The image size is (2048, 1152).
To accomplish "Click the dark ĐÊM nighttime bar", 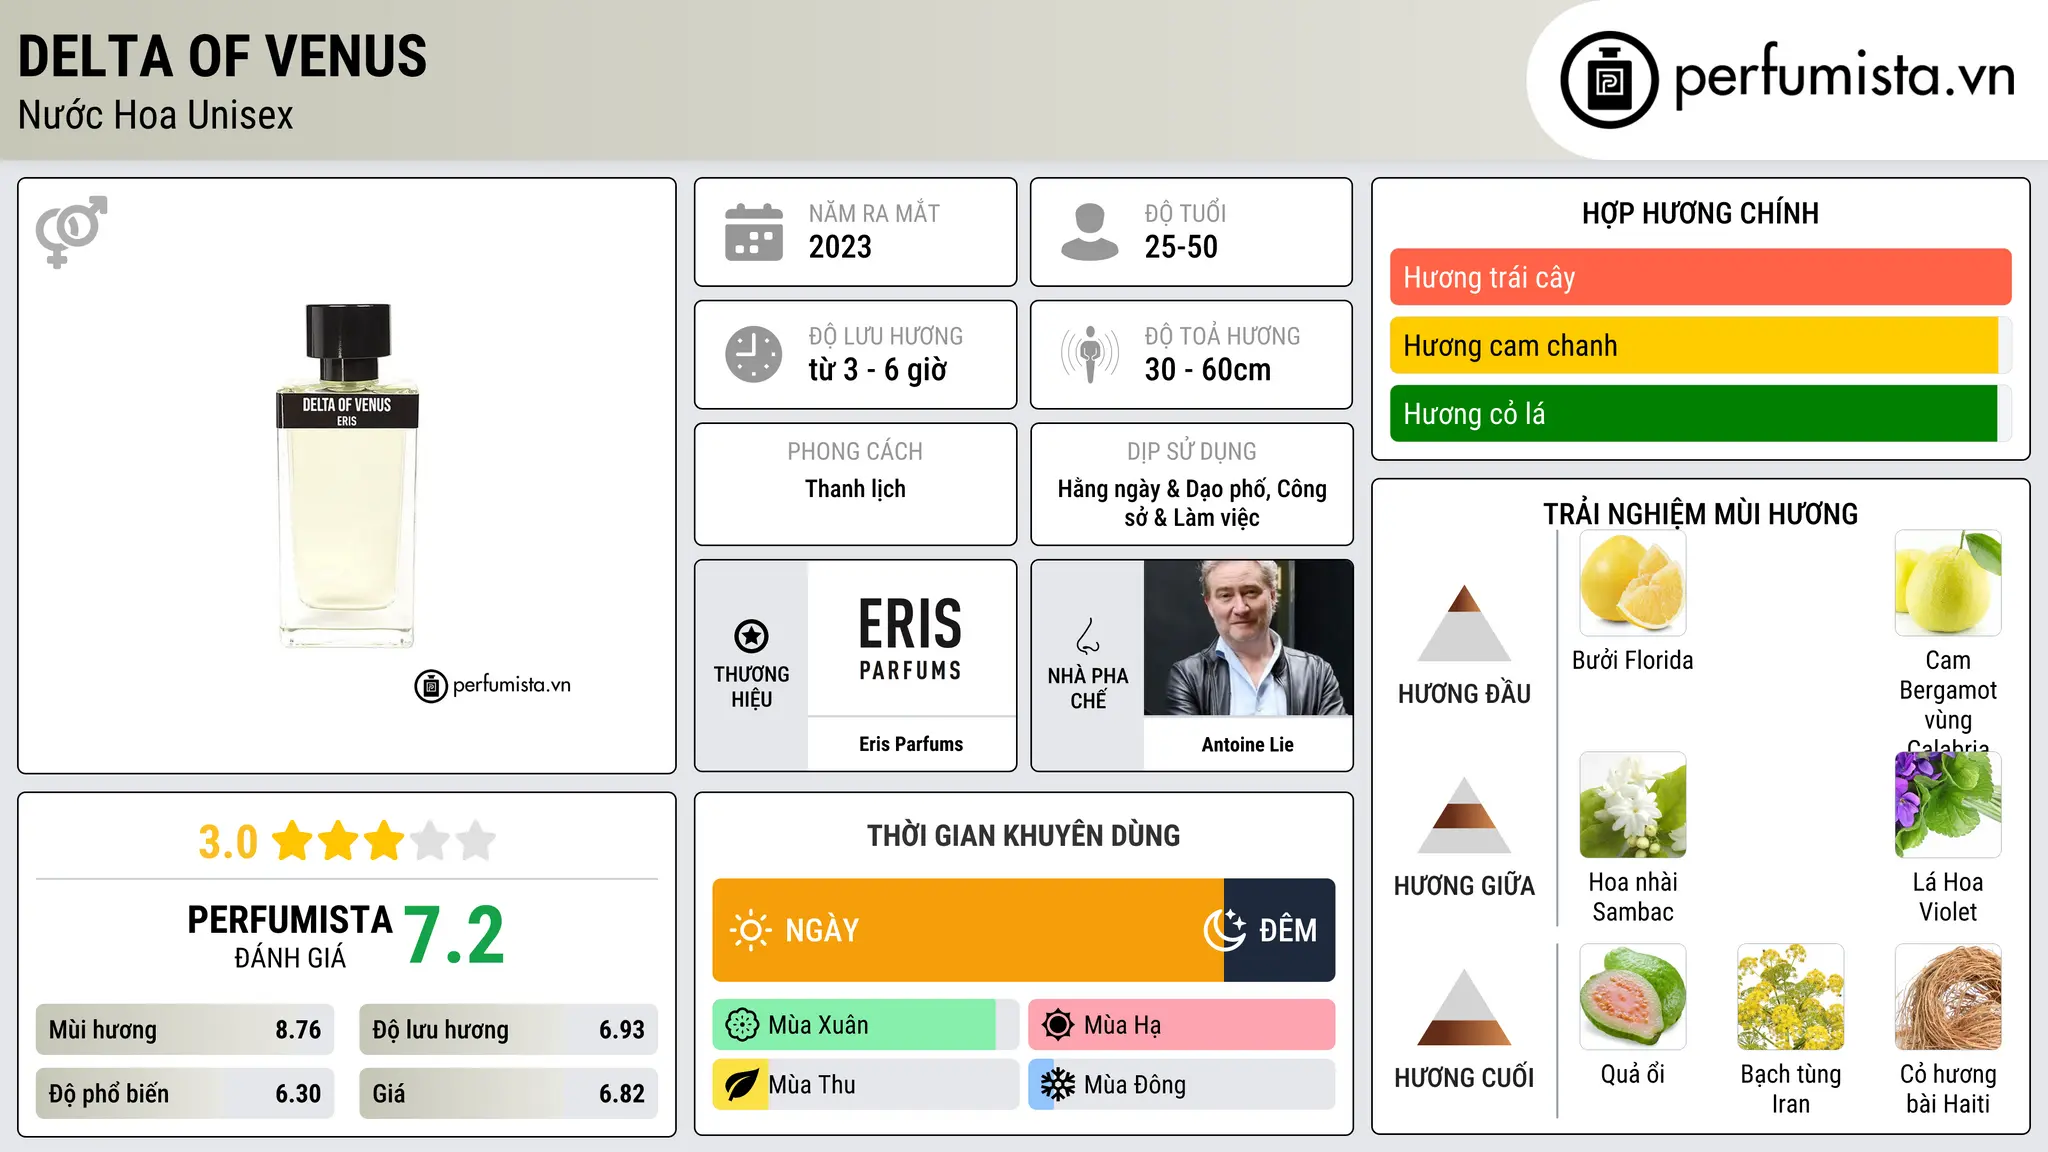I will click(1279, 930).
